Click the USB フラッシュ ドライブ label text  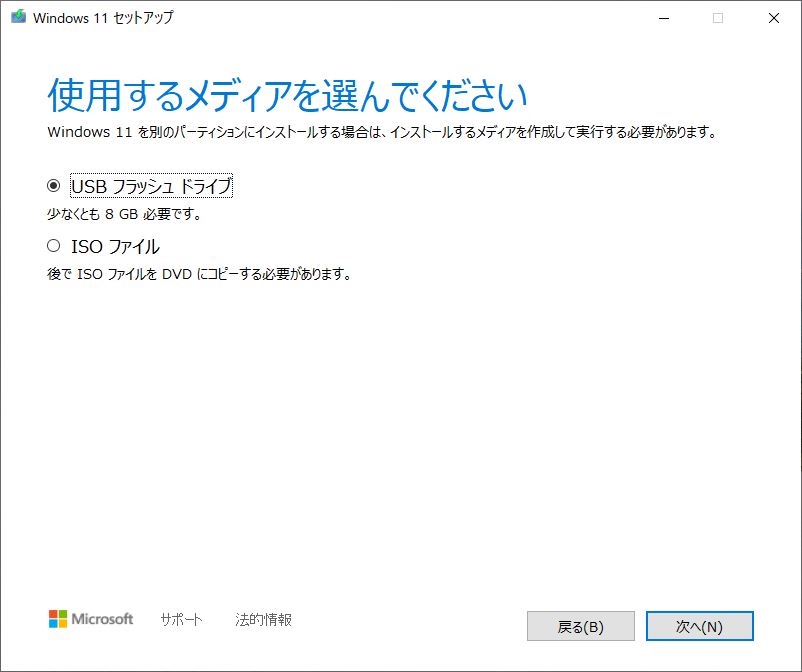(x=151, y=186)
